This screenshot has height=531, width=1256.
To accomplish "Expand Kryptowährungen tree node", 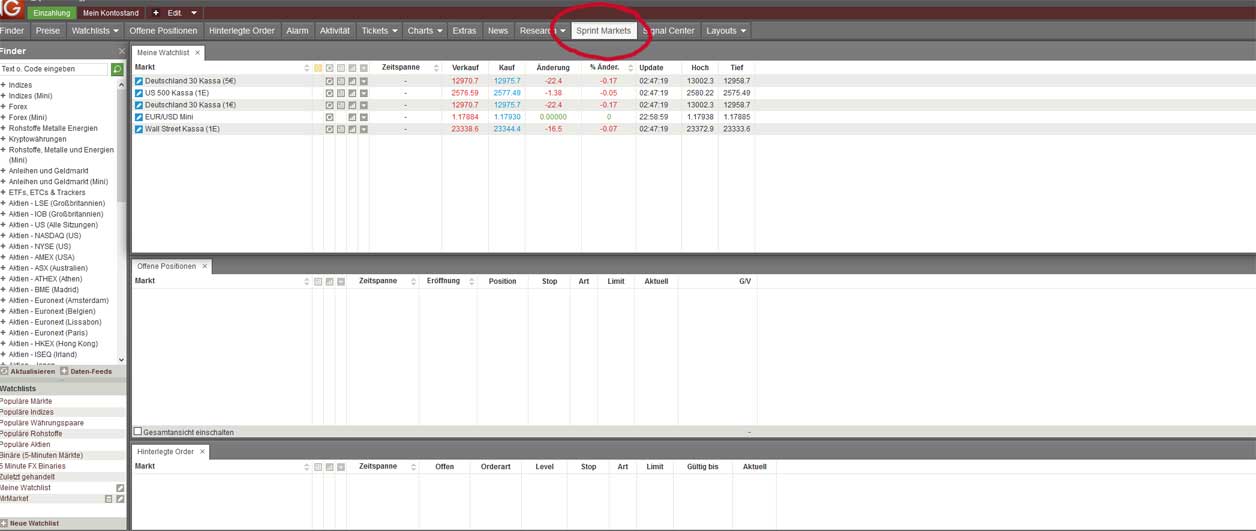I will [4, 139].
